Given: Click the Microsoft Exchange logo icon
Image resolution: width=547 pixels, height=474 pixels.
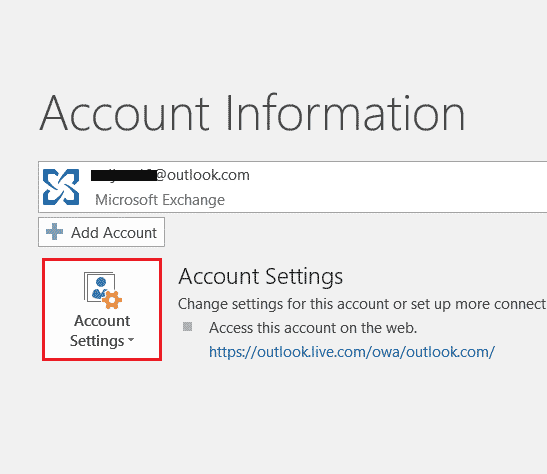Looking at the screenshot, I should point(61,187).
